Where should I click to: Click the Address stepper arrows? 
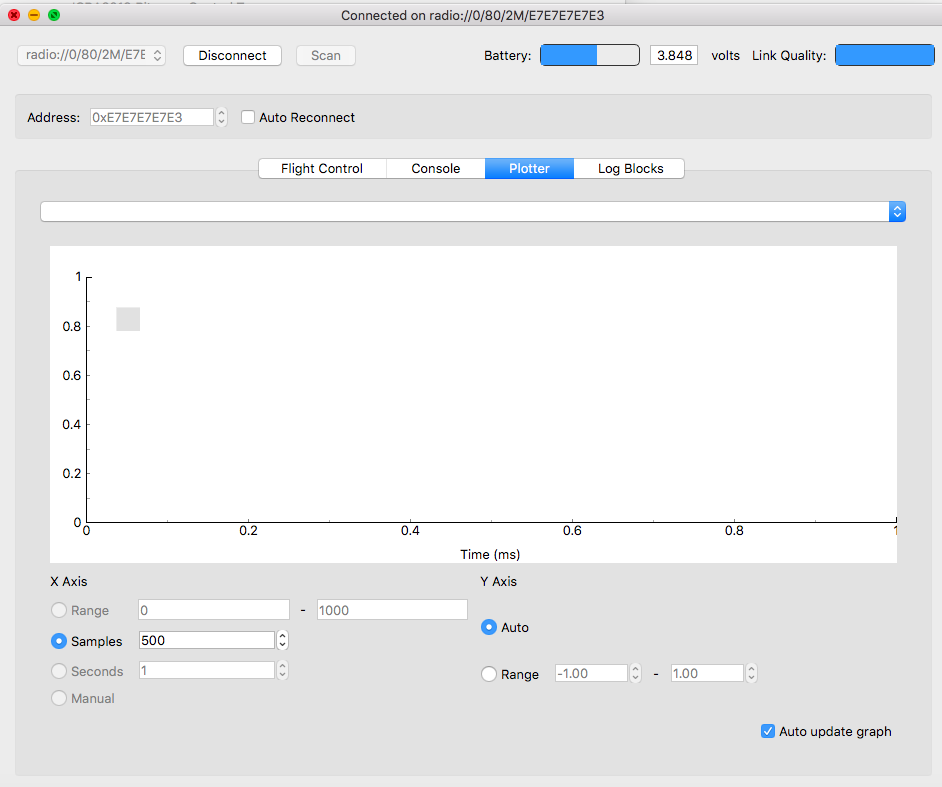[x=221, y=118]
